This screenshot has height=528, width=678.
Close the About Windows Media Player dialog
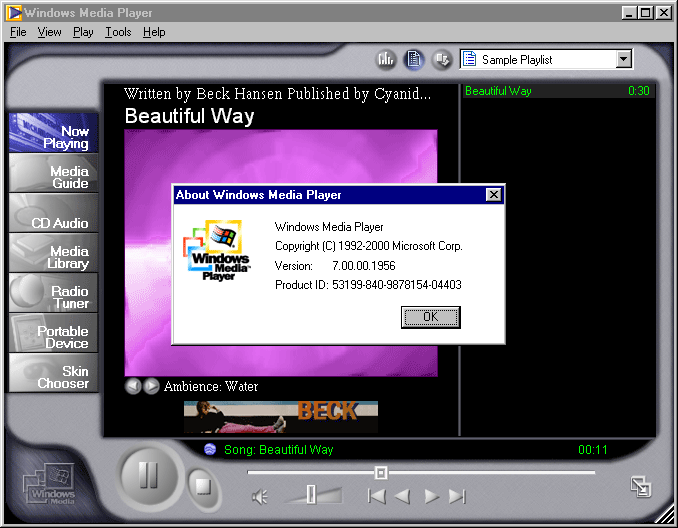[493, 195]
